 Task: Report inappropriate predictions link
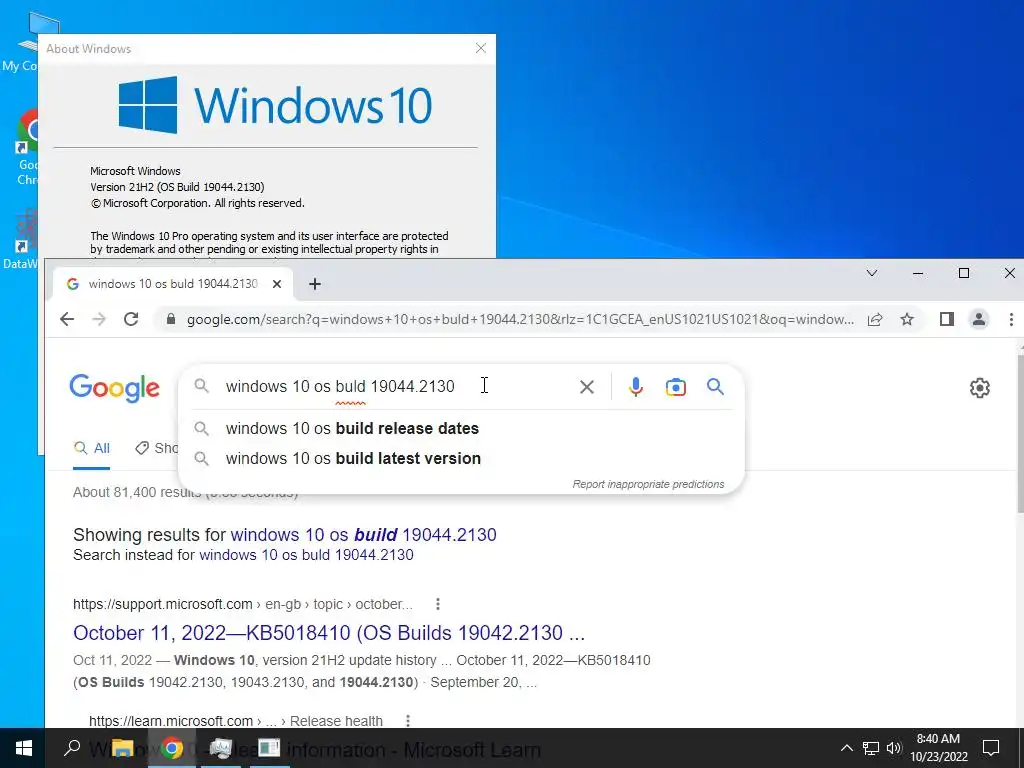coord(648,484)
